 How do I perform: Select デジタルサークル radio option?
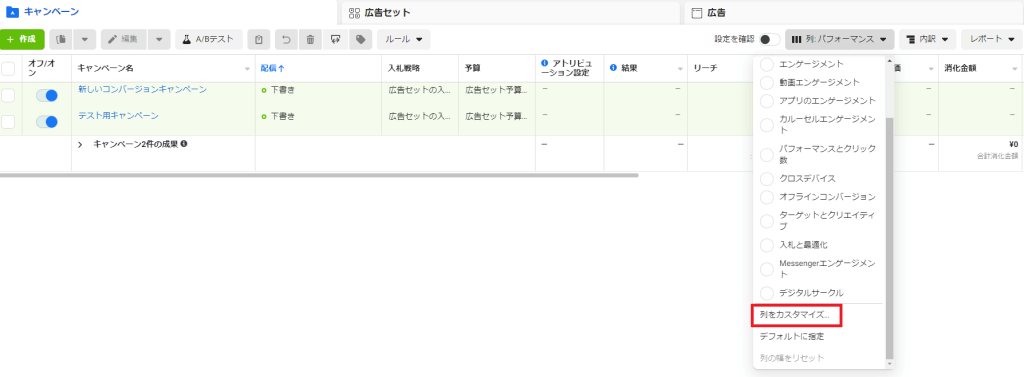[x=767, y=293]
